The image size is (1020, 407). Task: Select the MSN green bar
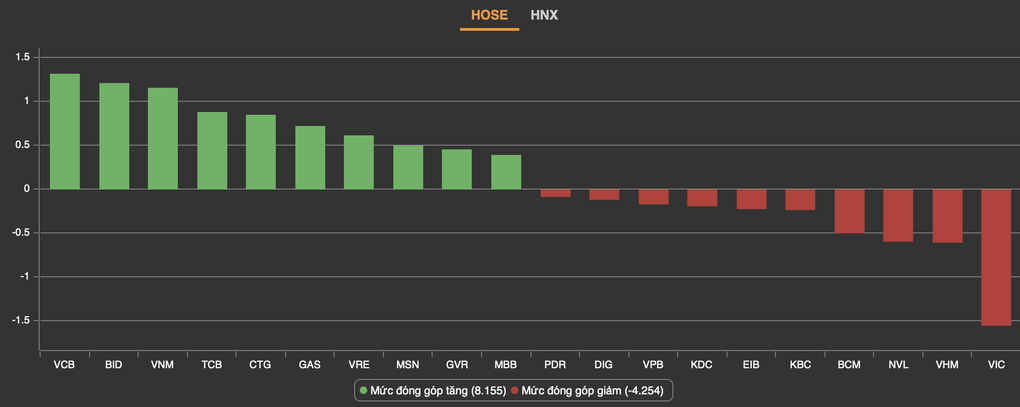408,167
